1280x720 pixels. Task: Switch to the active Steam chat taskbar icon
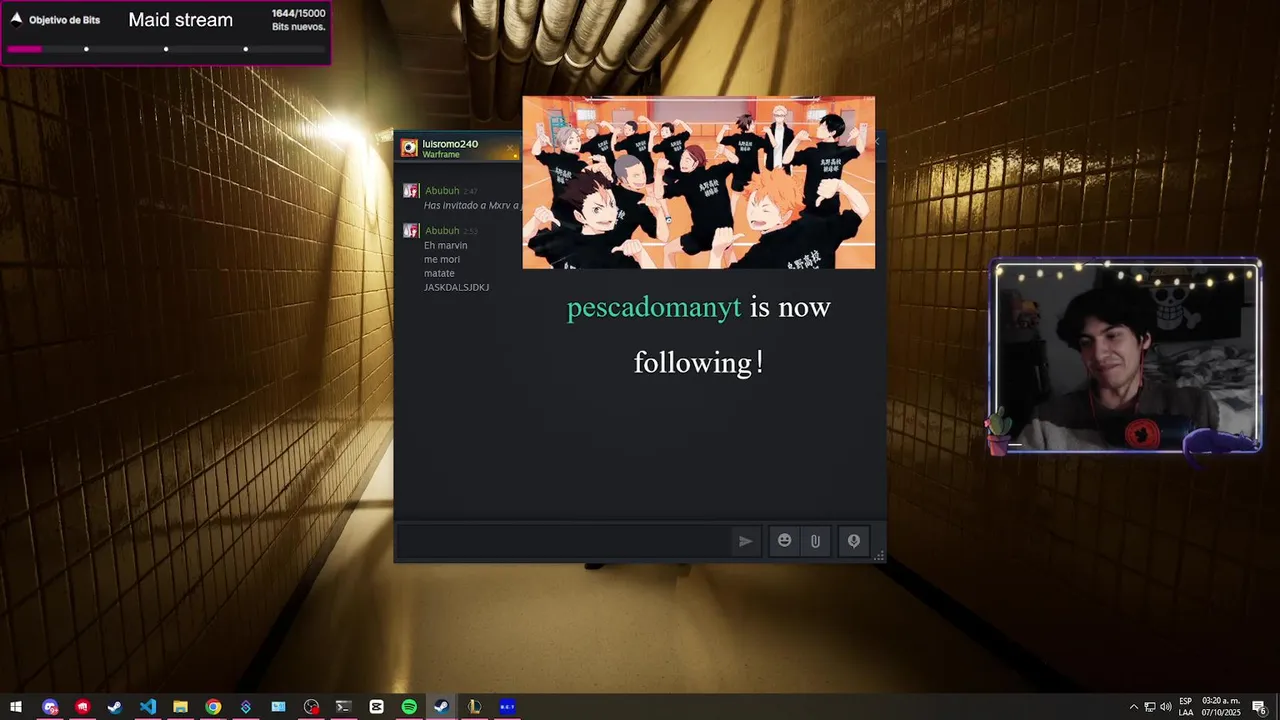441,707
